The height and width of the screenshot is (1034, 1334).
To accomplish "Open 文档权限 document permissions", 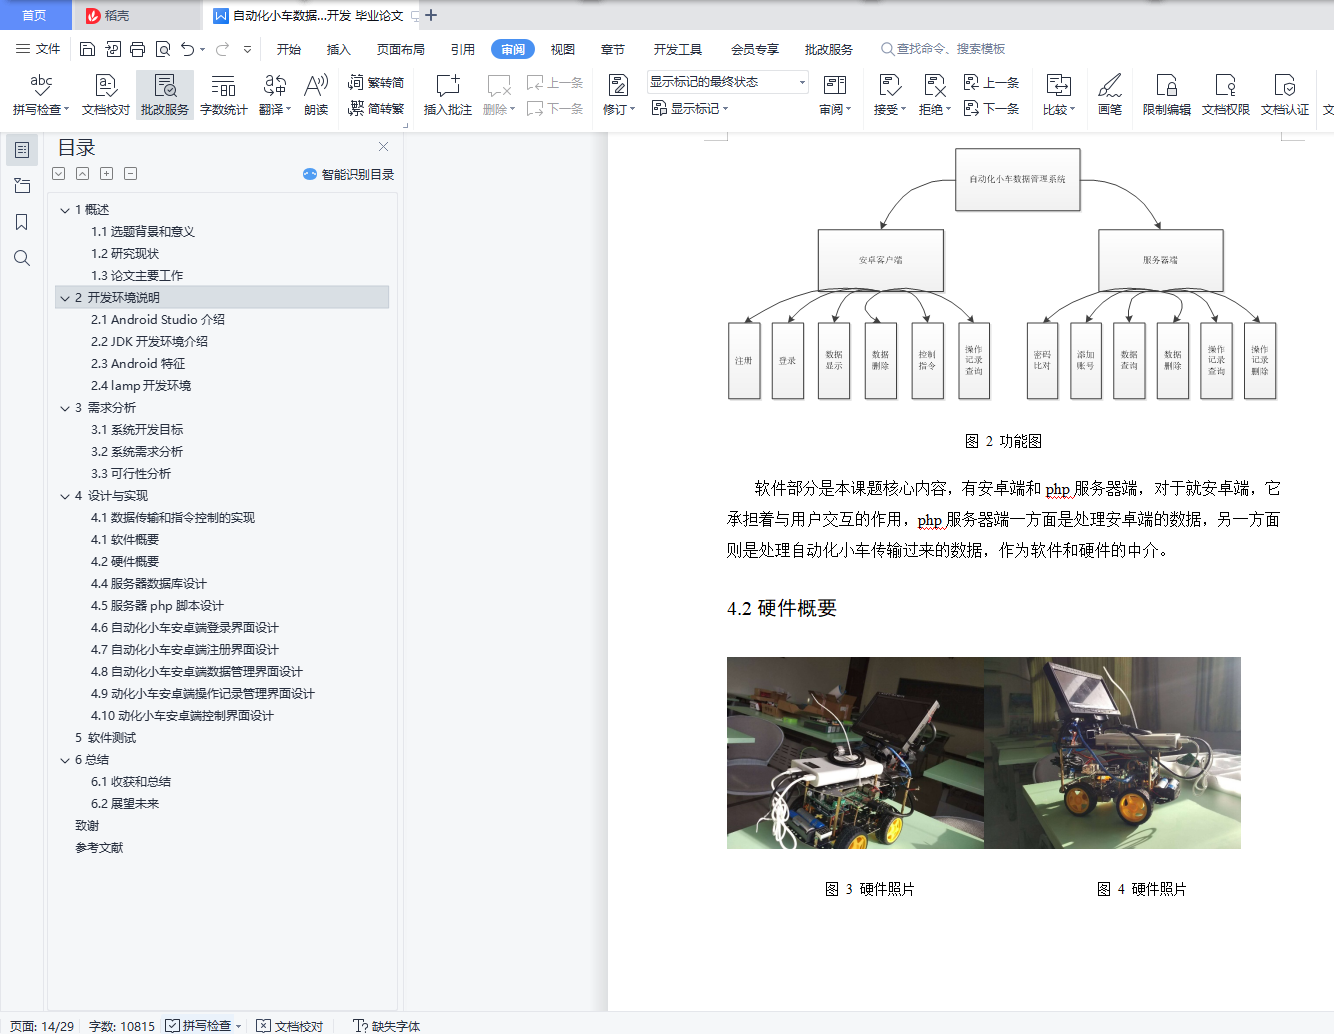I will tap(1226, 95).
